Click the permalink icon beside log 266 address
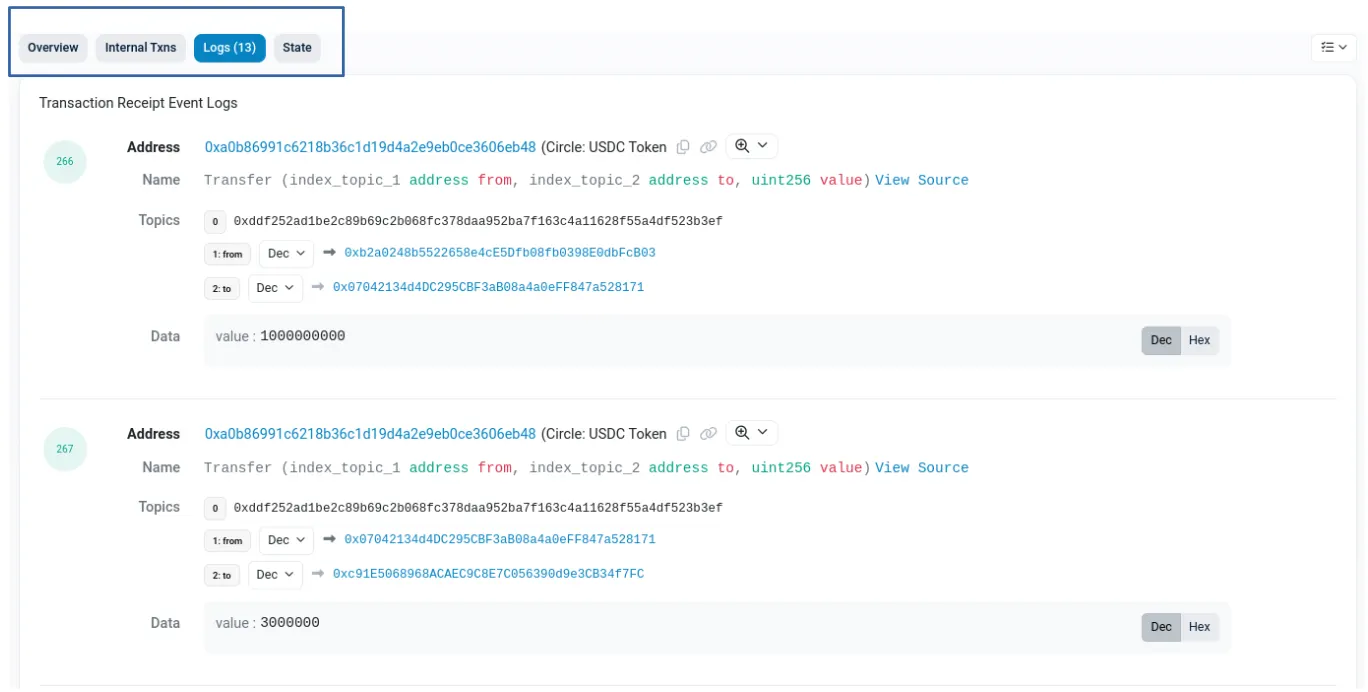Image resolution: width=1368 pixels, height=692 pixels. (708, 146)
